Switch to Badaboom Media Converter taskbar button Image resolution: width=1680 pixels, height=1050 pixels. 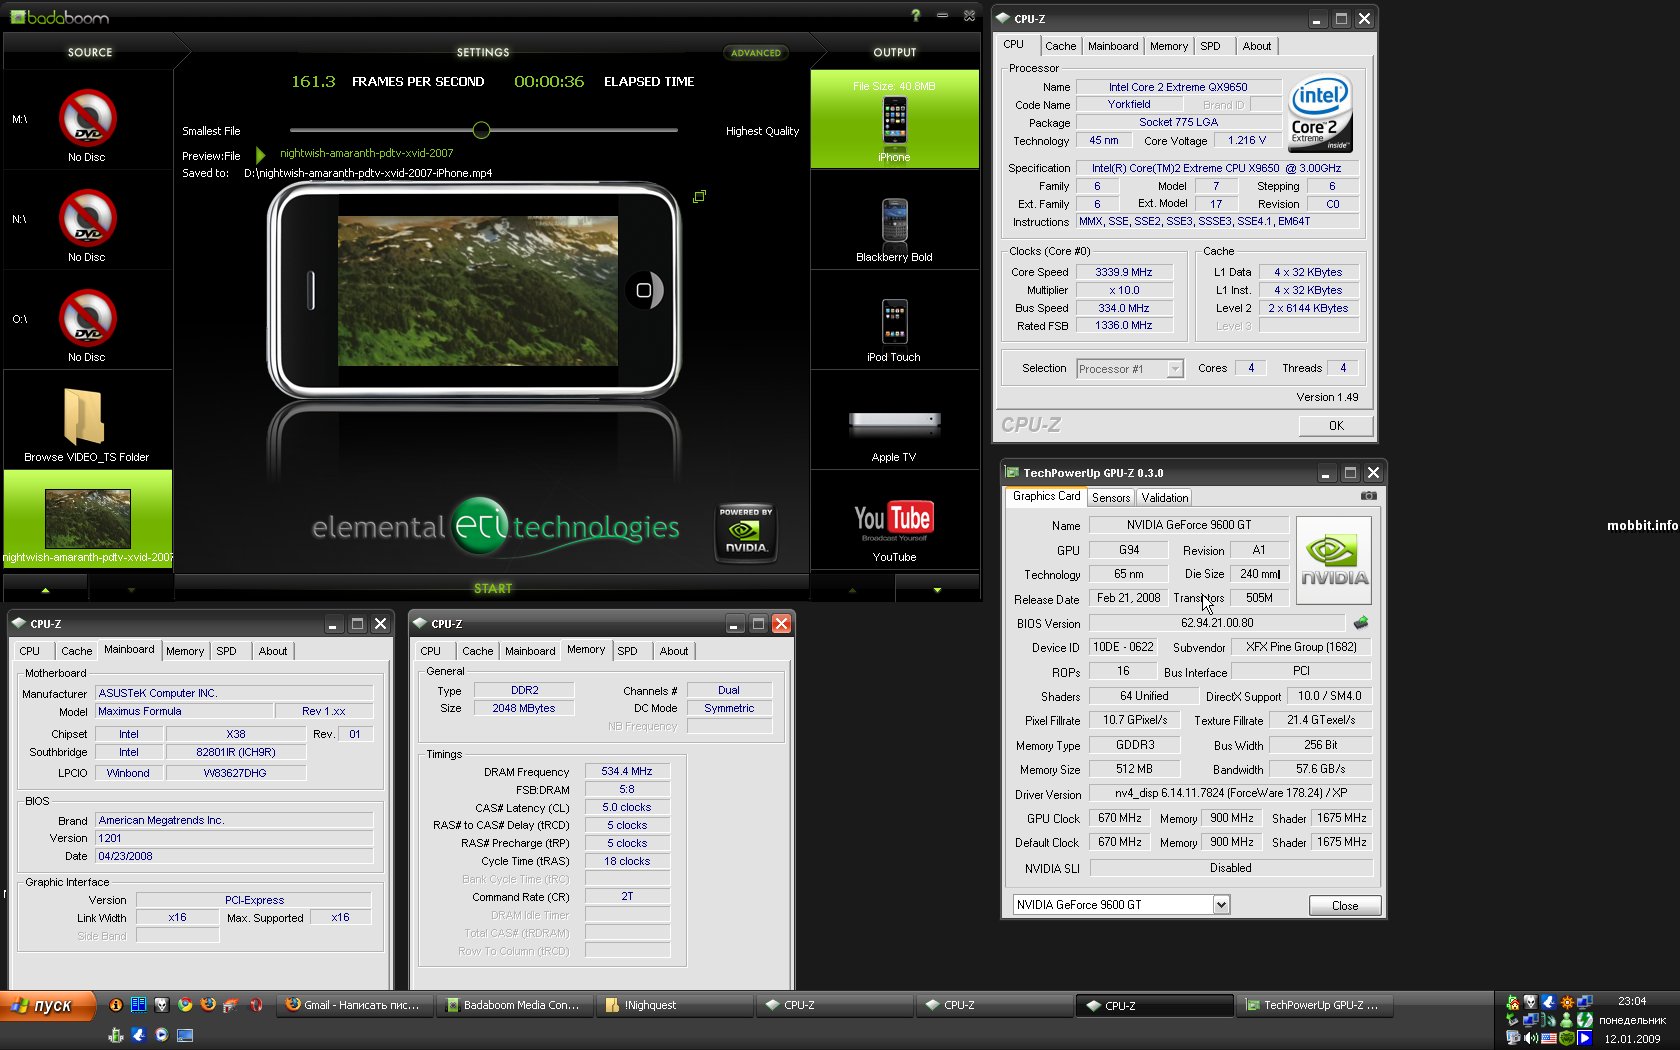[515, 1005]
